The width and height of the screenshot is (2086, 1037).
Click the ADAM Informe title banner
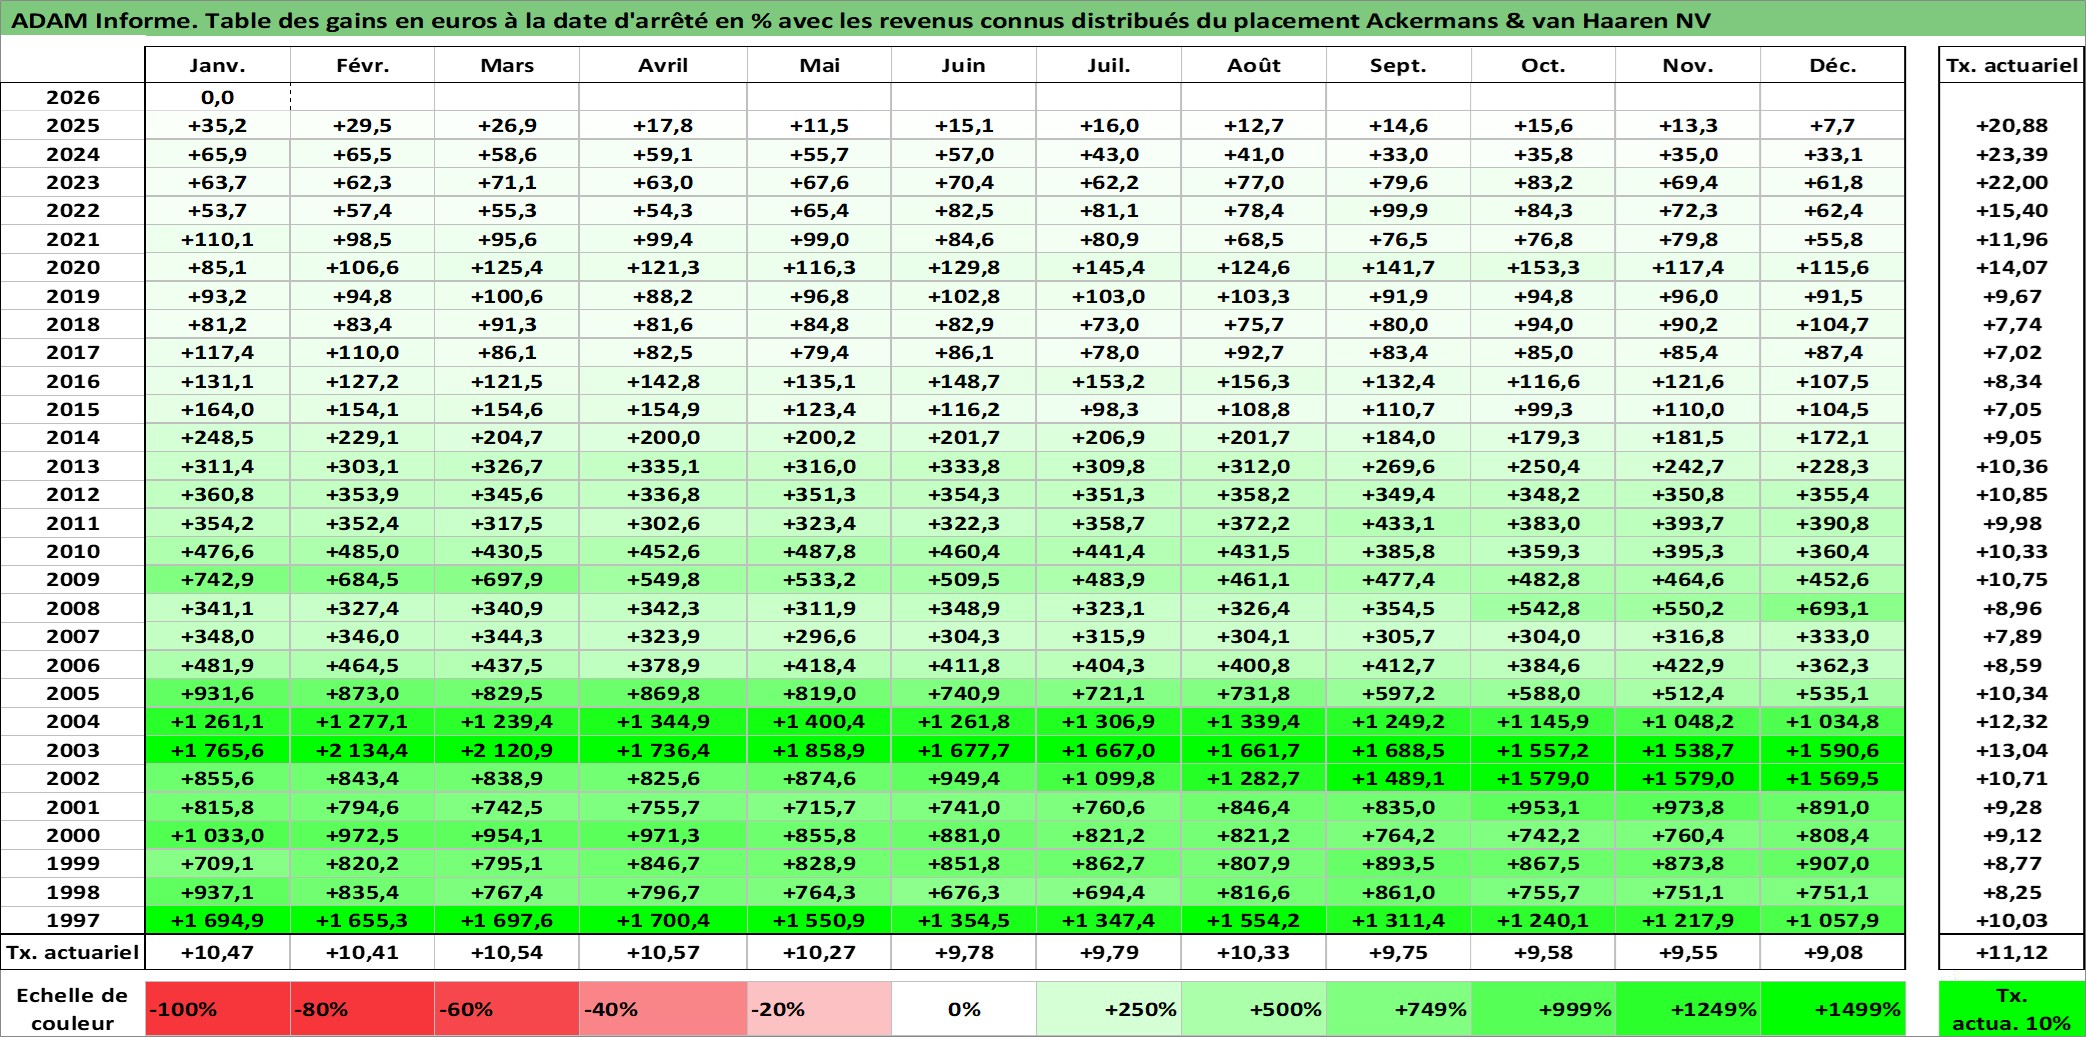1043,20
